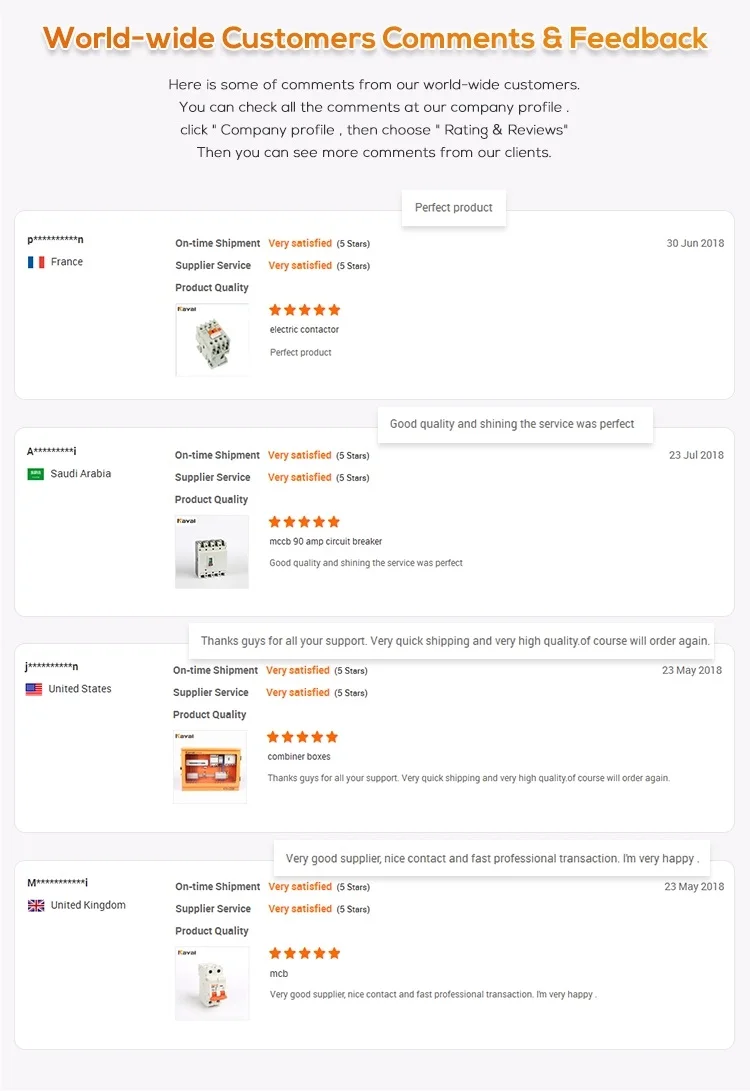Click the "Good quality and shining" comment bubble
Viewport: 750px width, 1091px height.
click(x=512, y=424)
